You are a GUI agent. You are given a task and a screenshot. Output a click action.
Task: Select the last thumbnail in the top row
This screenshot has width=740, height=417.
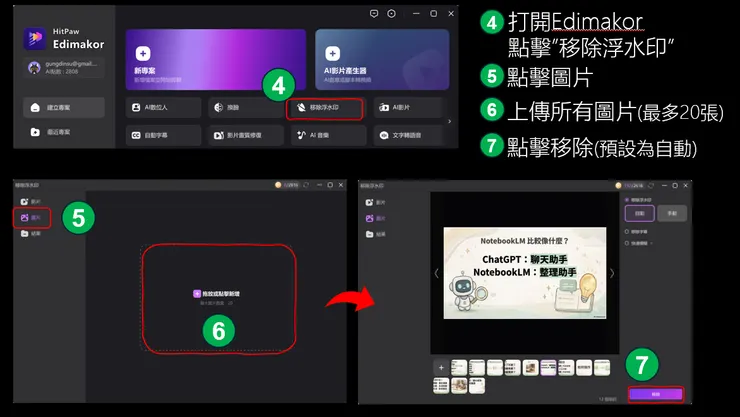[602, 368]
